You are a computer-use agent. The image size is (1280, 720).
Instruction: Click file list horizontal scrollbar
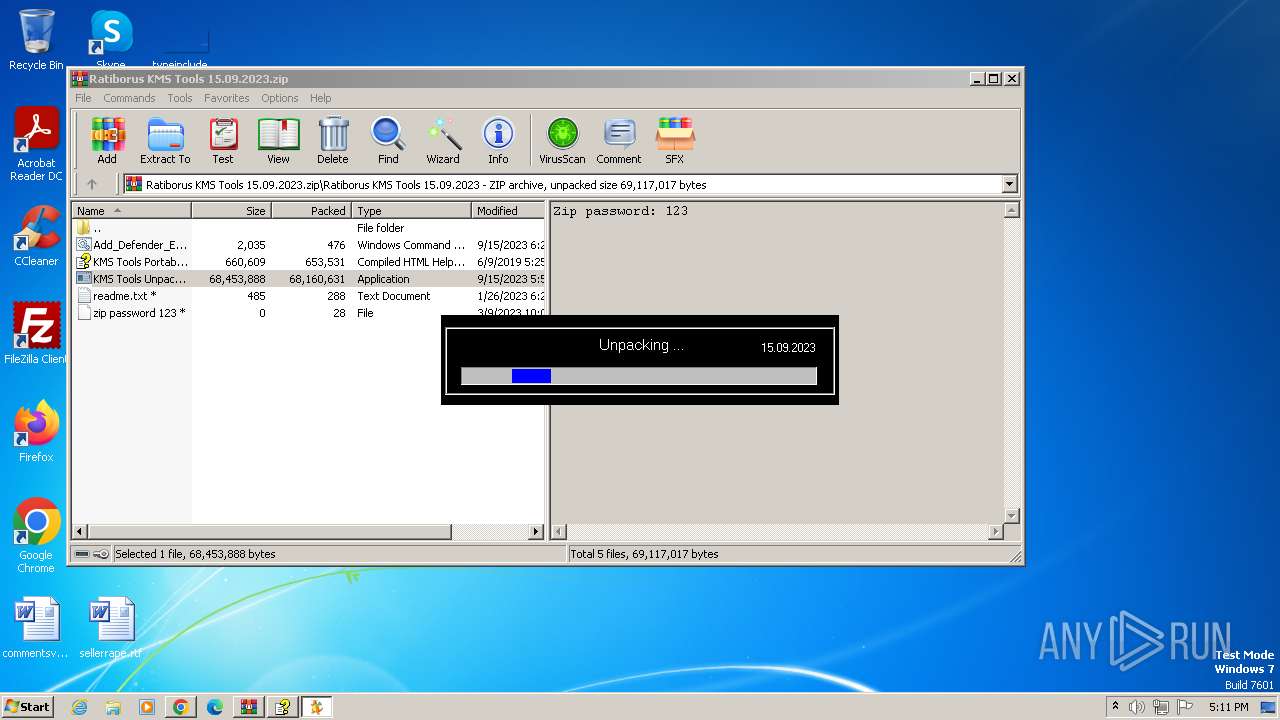click(x=308, y=532)
